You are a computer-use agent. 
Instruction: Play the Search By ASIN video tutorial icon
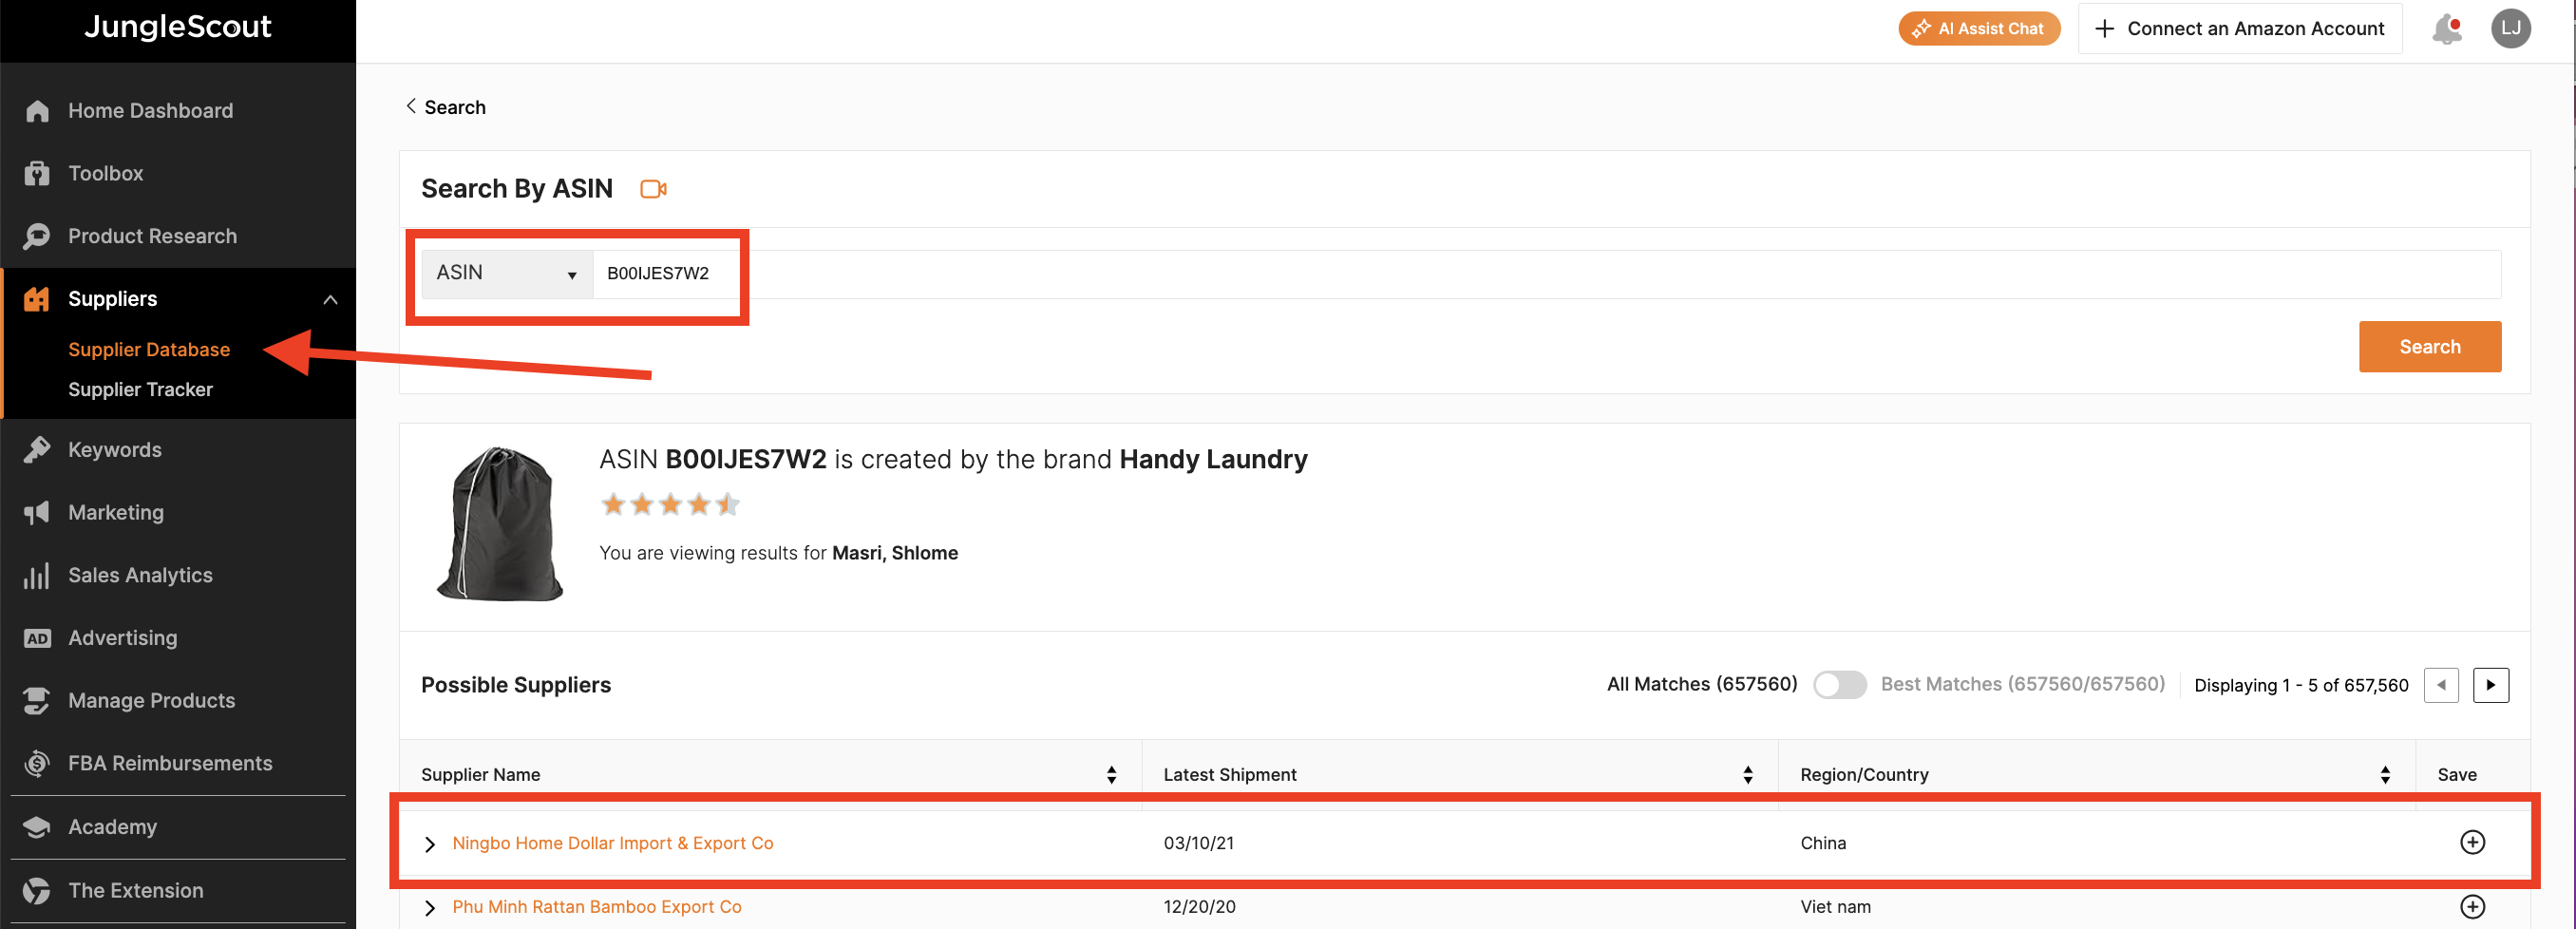coord(653,189)
